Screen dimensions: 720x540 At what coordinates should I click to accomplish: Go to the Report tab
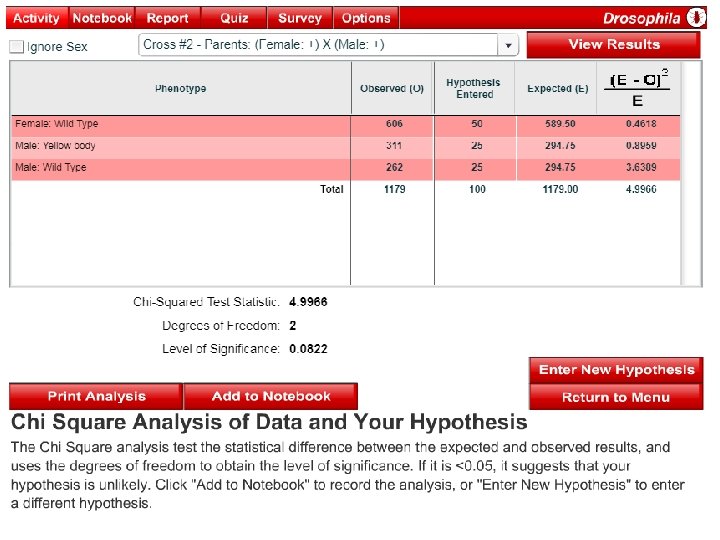click(x=168, y=18)
